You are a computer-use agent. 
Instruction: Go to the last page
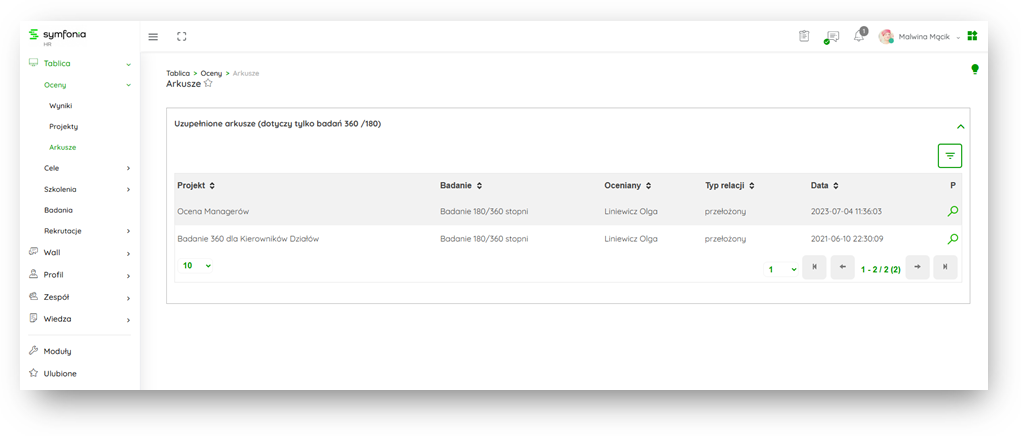pos(945,267)
